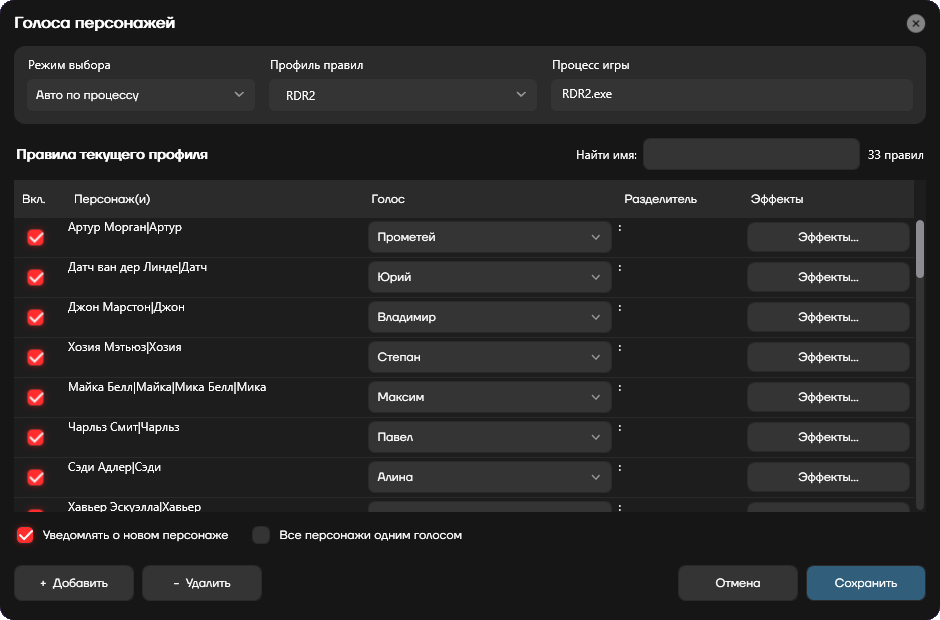The image size is (940, 620).
Task: Toggle Уведомлять о новом персонаже checkbox
Action: [x=25, y=535]
